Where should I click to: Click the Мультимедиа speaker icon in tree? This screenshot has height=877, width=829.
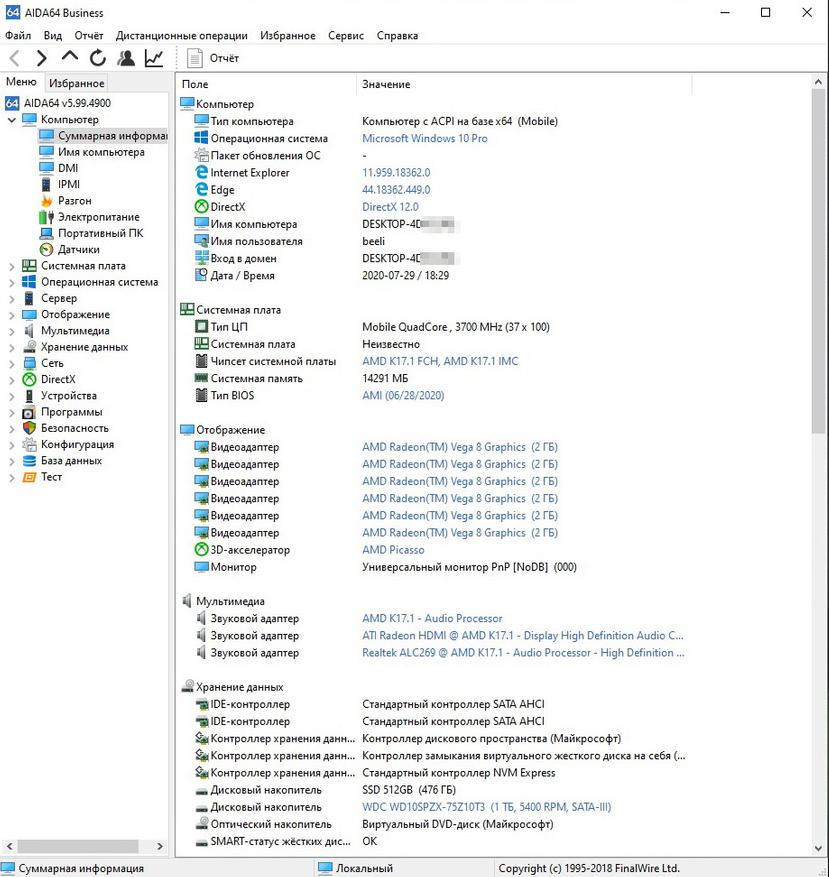click(x=29, y=331)
